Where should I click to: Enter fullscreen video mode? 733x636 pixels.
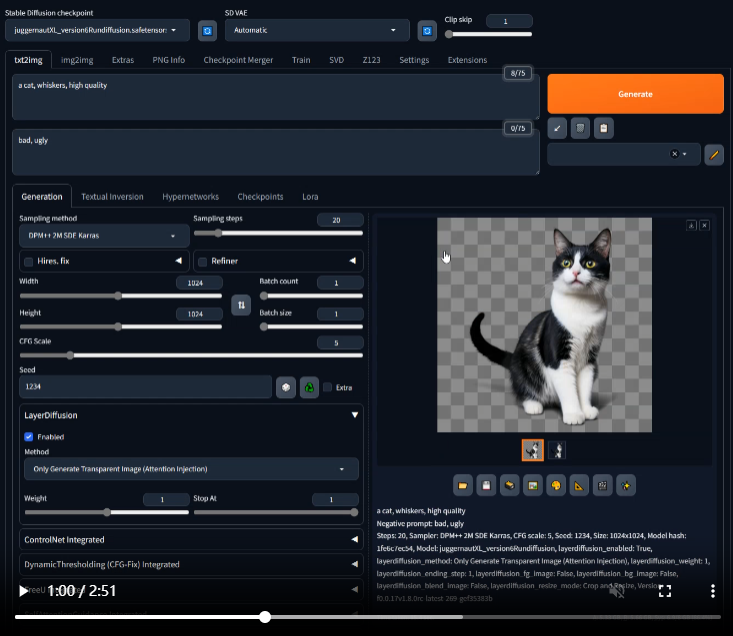tap(665, 591)
